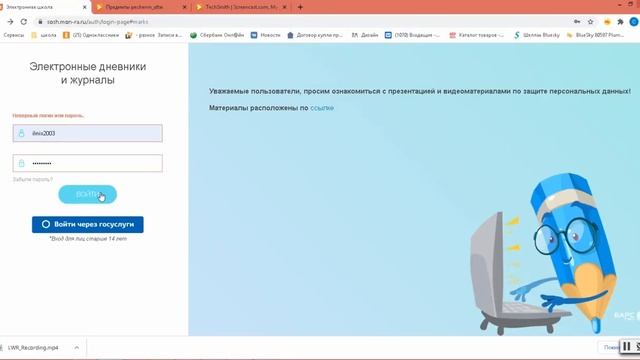Image resolution: width=640 pixels, height=360 pixels.
Task: Switch to the Электронная школа tab
Action: tap(29, 7)
